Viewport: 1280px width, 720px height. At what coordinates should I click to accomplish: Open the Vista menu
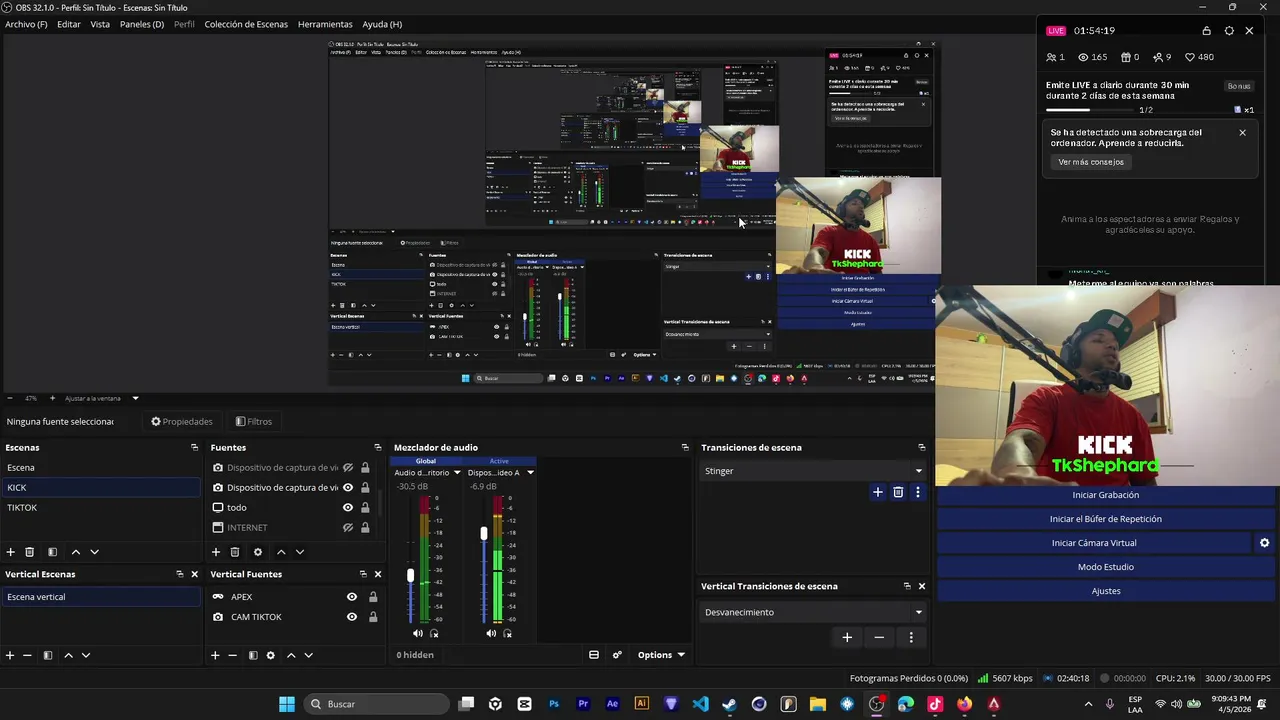click(100, 24)
